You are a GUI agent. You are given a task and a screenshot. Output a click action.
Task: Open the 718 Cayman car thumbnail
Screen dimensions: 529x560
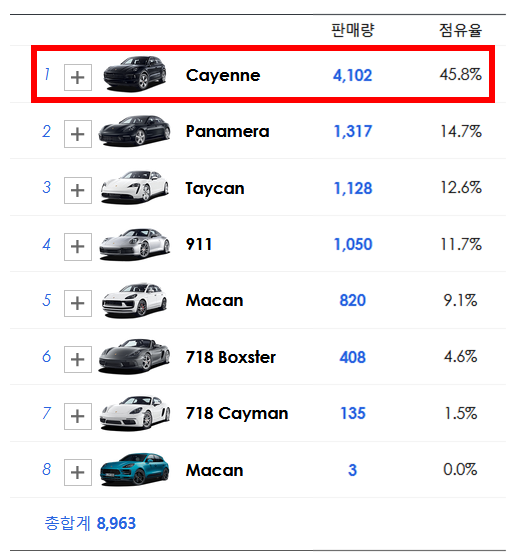[x=135, y=413]
